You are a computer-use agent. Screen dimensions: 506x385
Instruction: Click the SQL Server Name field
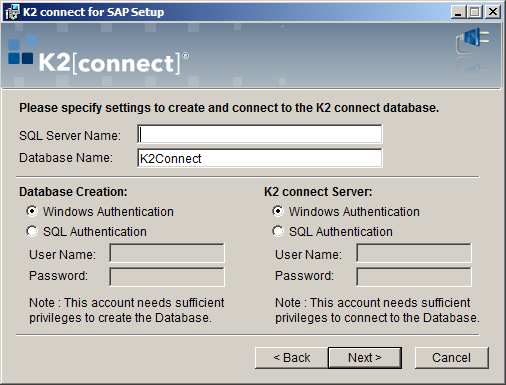[260, 134]
